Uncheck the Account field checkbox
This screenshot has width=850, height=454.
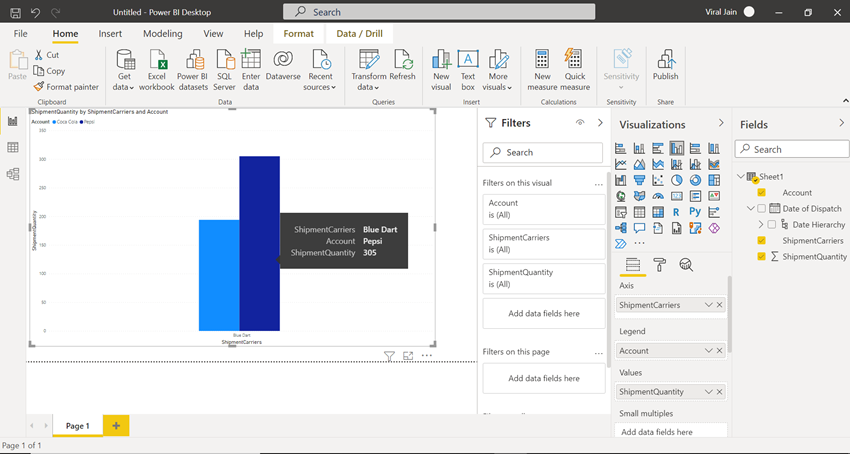761,193
